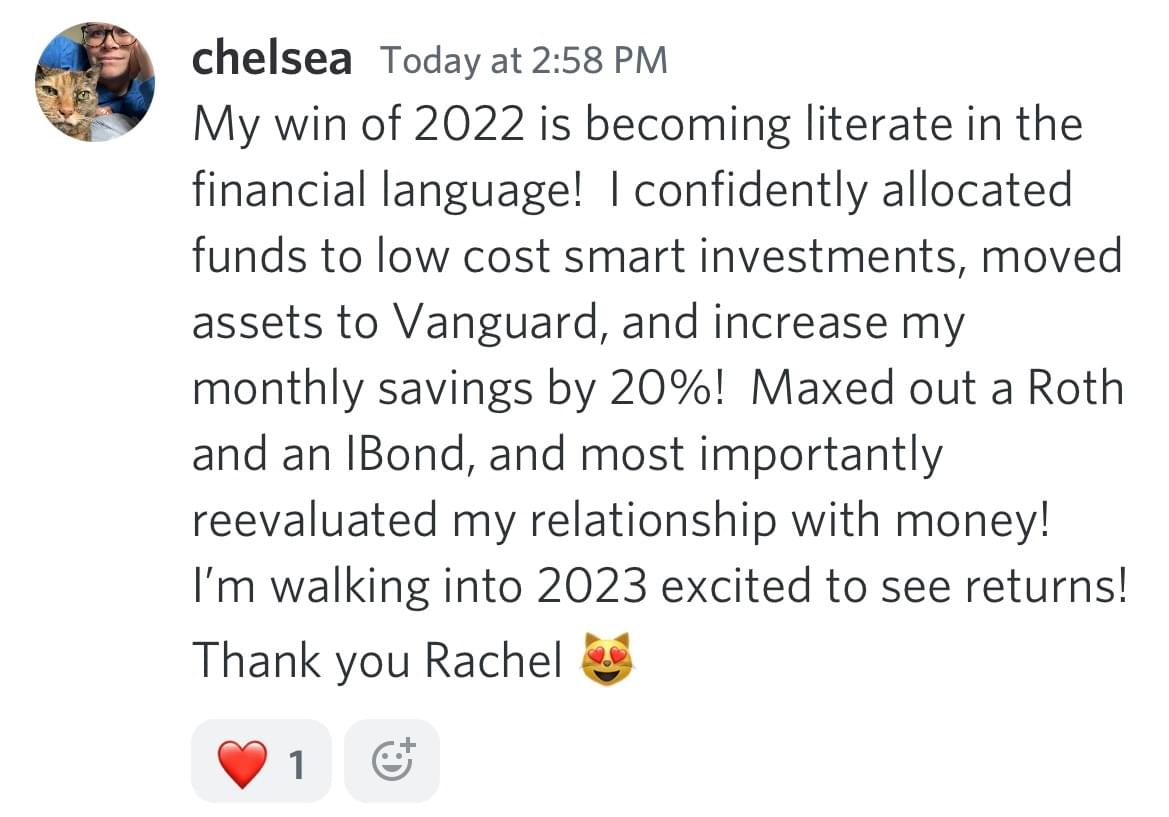
Task: Click the year 2023 in the message
Action: (591, 588)
